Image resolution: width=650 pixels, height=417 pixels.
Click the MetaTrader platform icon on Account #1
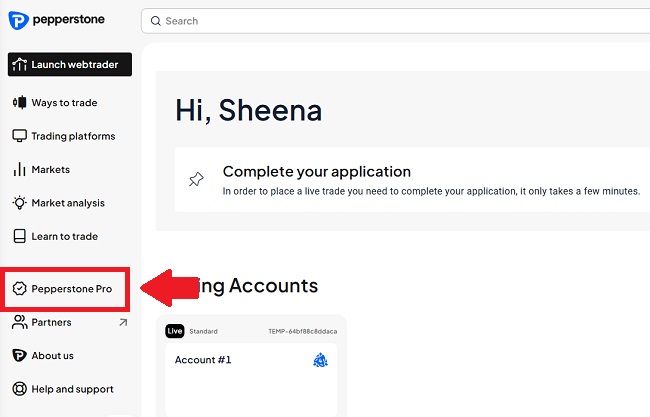(x=320, y=360)
